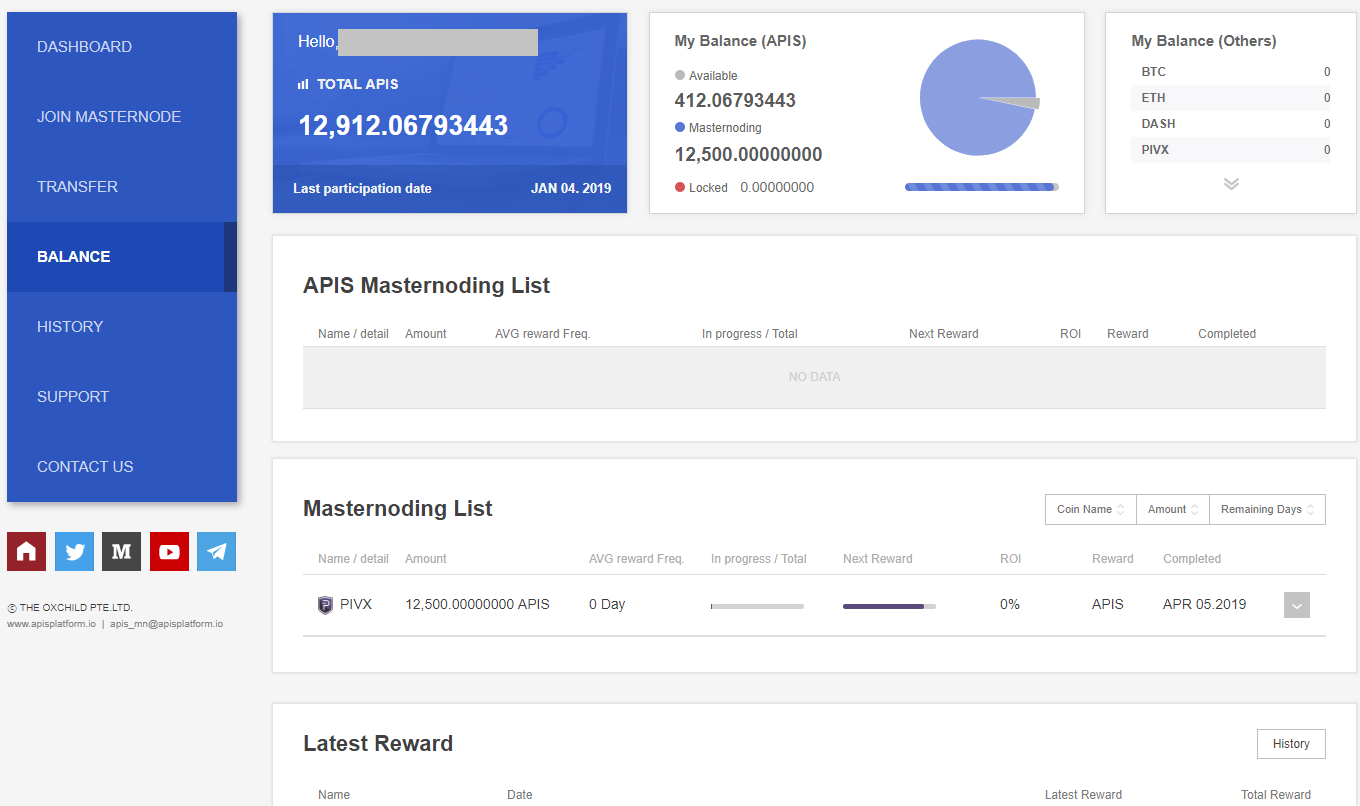The height and width of the screenshot is (806, 1360).
Task: Click the APIS Masternoding List heading
Action: point(426,286)
